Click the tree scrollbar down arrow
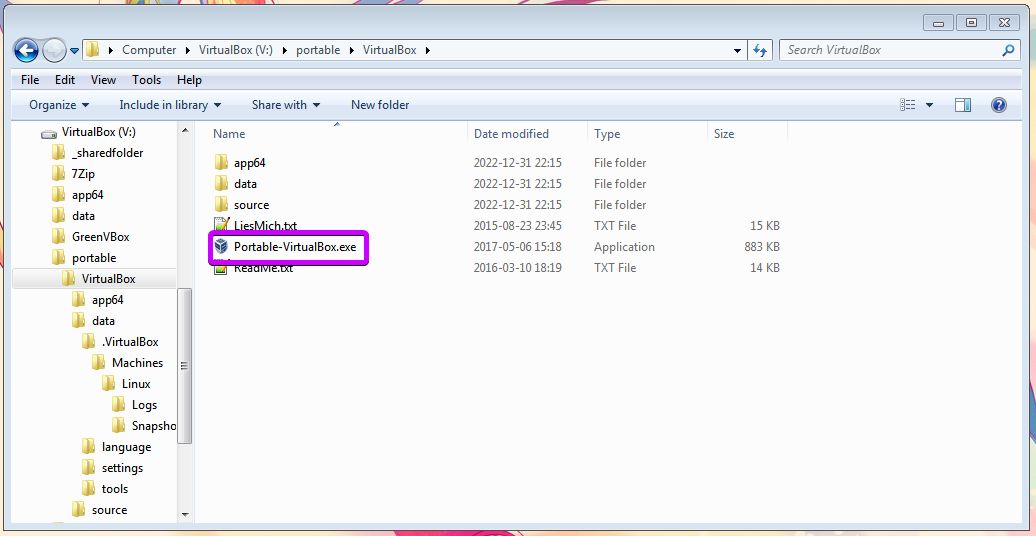 (185, 515)
